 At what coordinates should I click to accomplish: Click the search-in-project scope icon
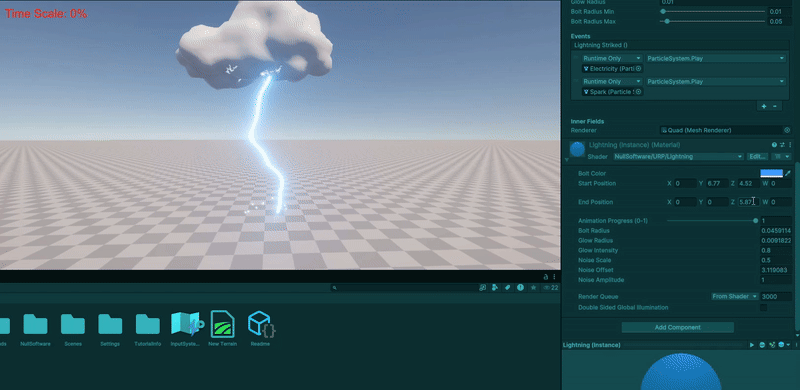[483, 288]
